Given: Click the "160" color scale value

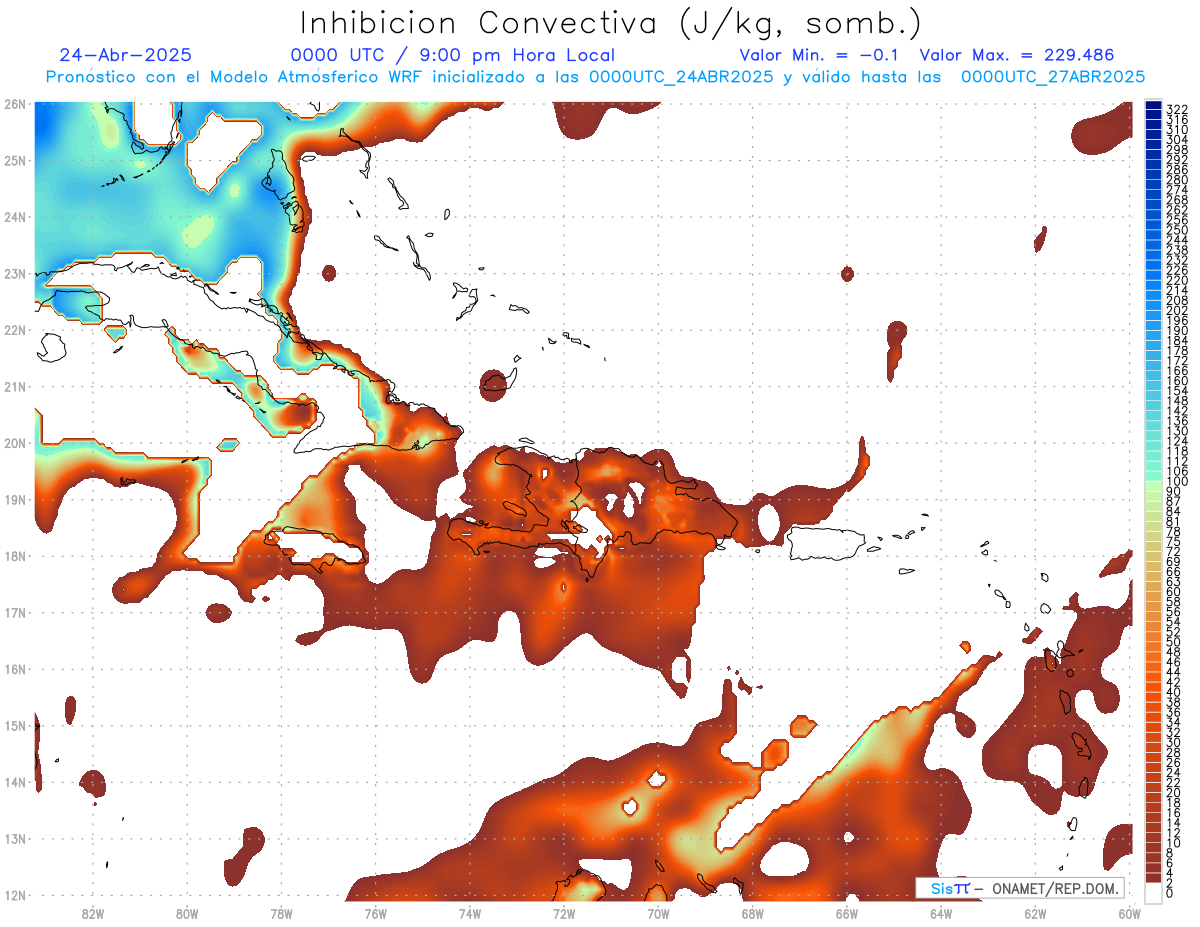Looking at the screenshot, I should pos(1177,381).
